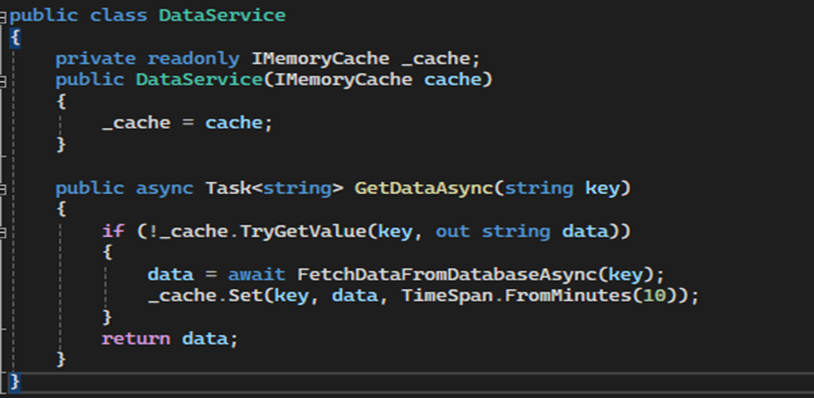Click the return keyword

(x=136, y=339)
